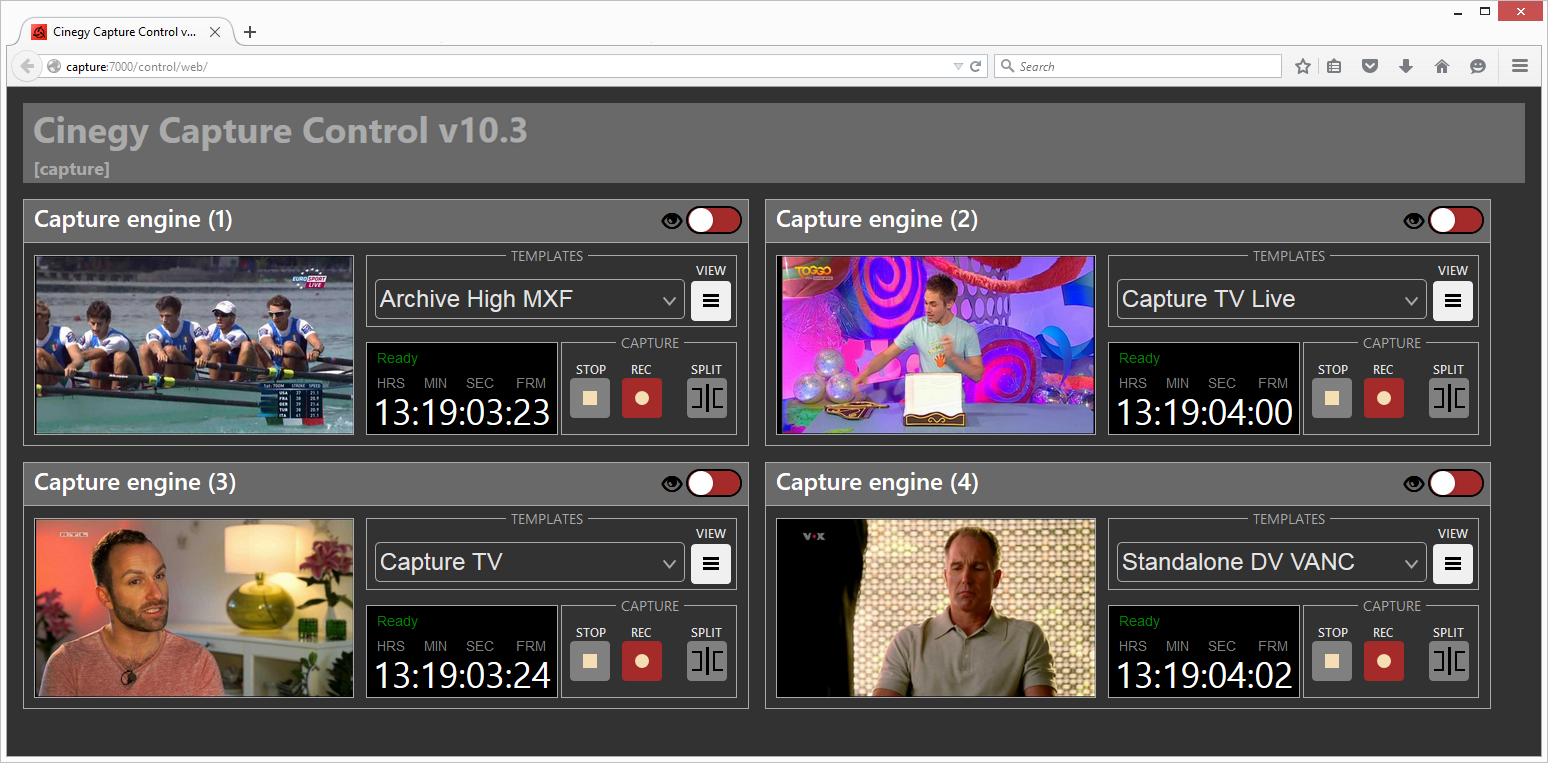Go to the browser home page
This screenshot has width=1548, height=763.
tap(1442, 66)
